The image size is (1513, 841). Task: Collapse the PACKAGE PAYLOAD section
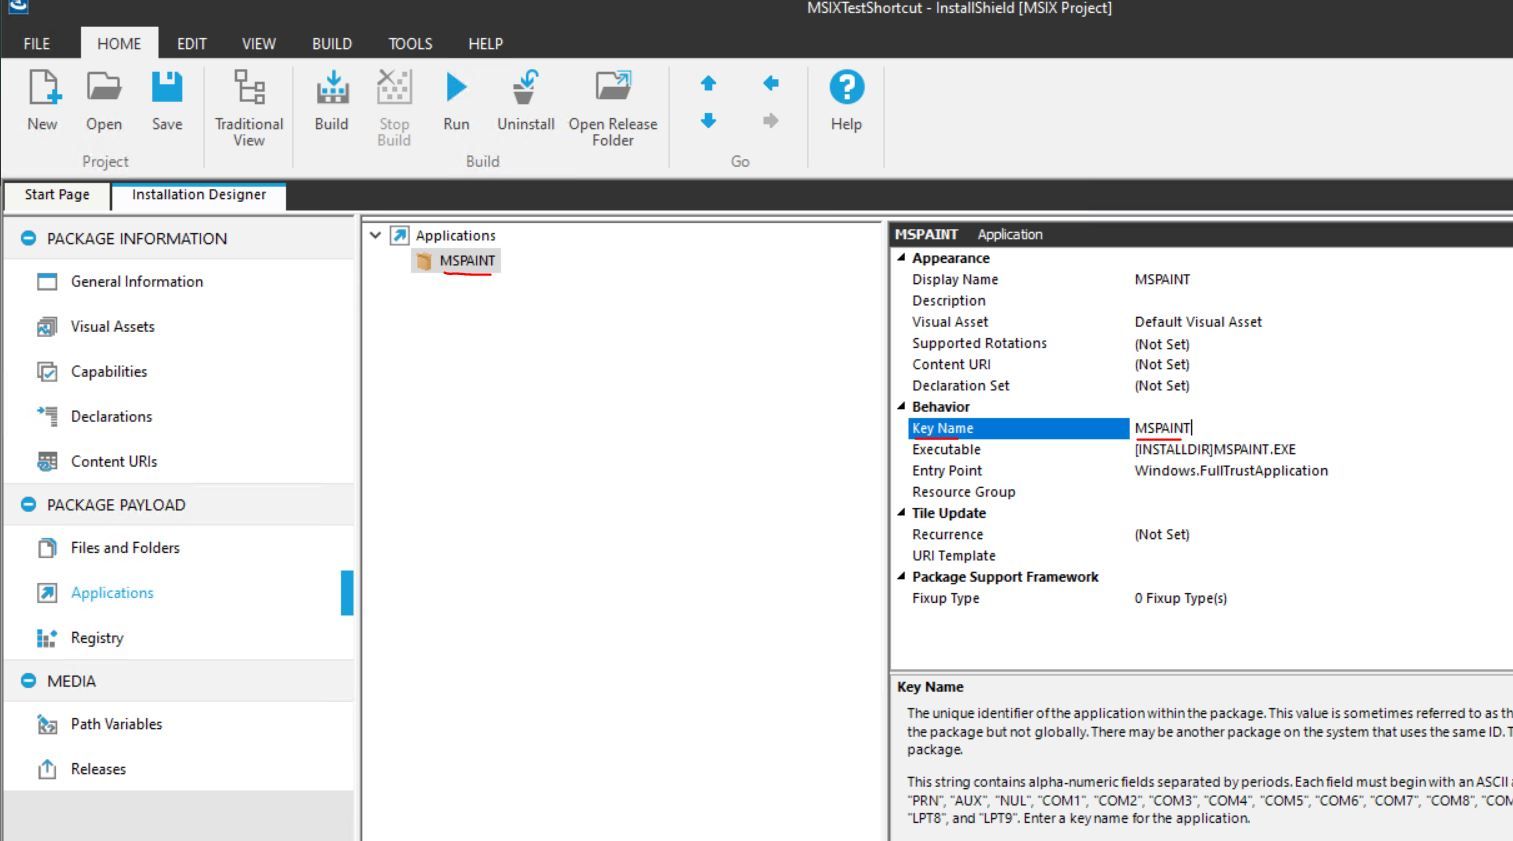coord(27,504)
